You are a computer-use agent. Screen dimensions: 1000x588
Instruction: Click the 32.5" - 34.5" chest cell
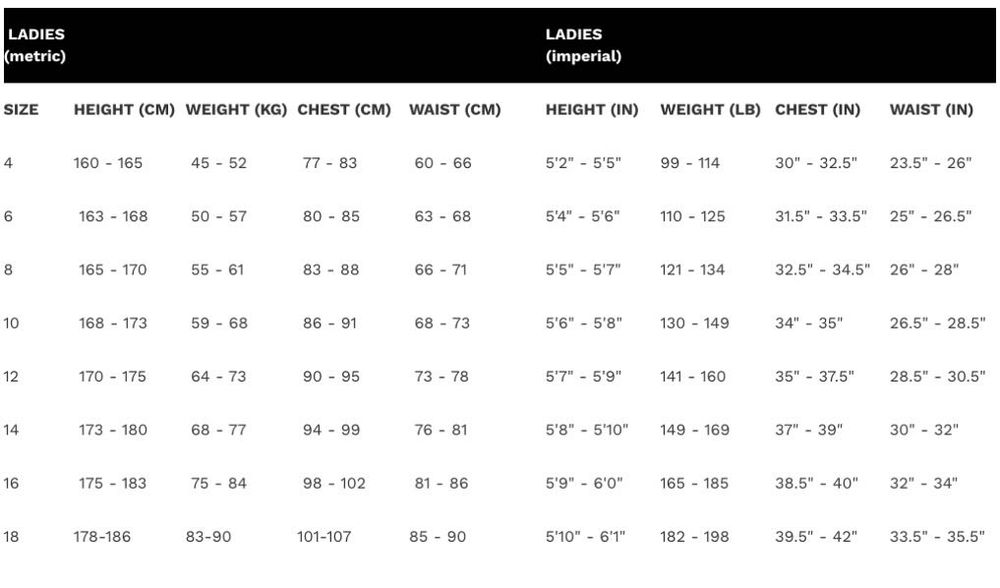tap(822, 270)
